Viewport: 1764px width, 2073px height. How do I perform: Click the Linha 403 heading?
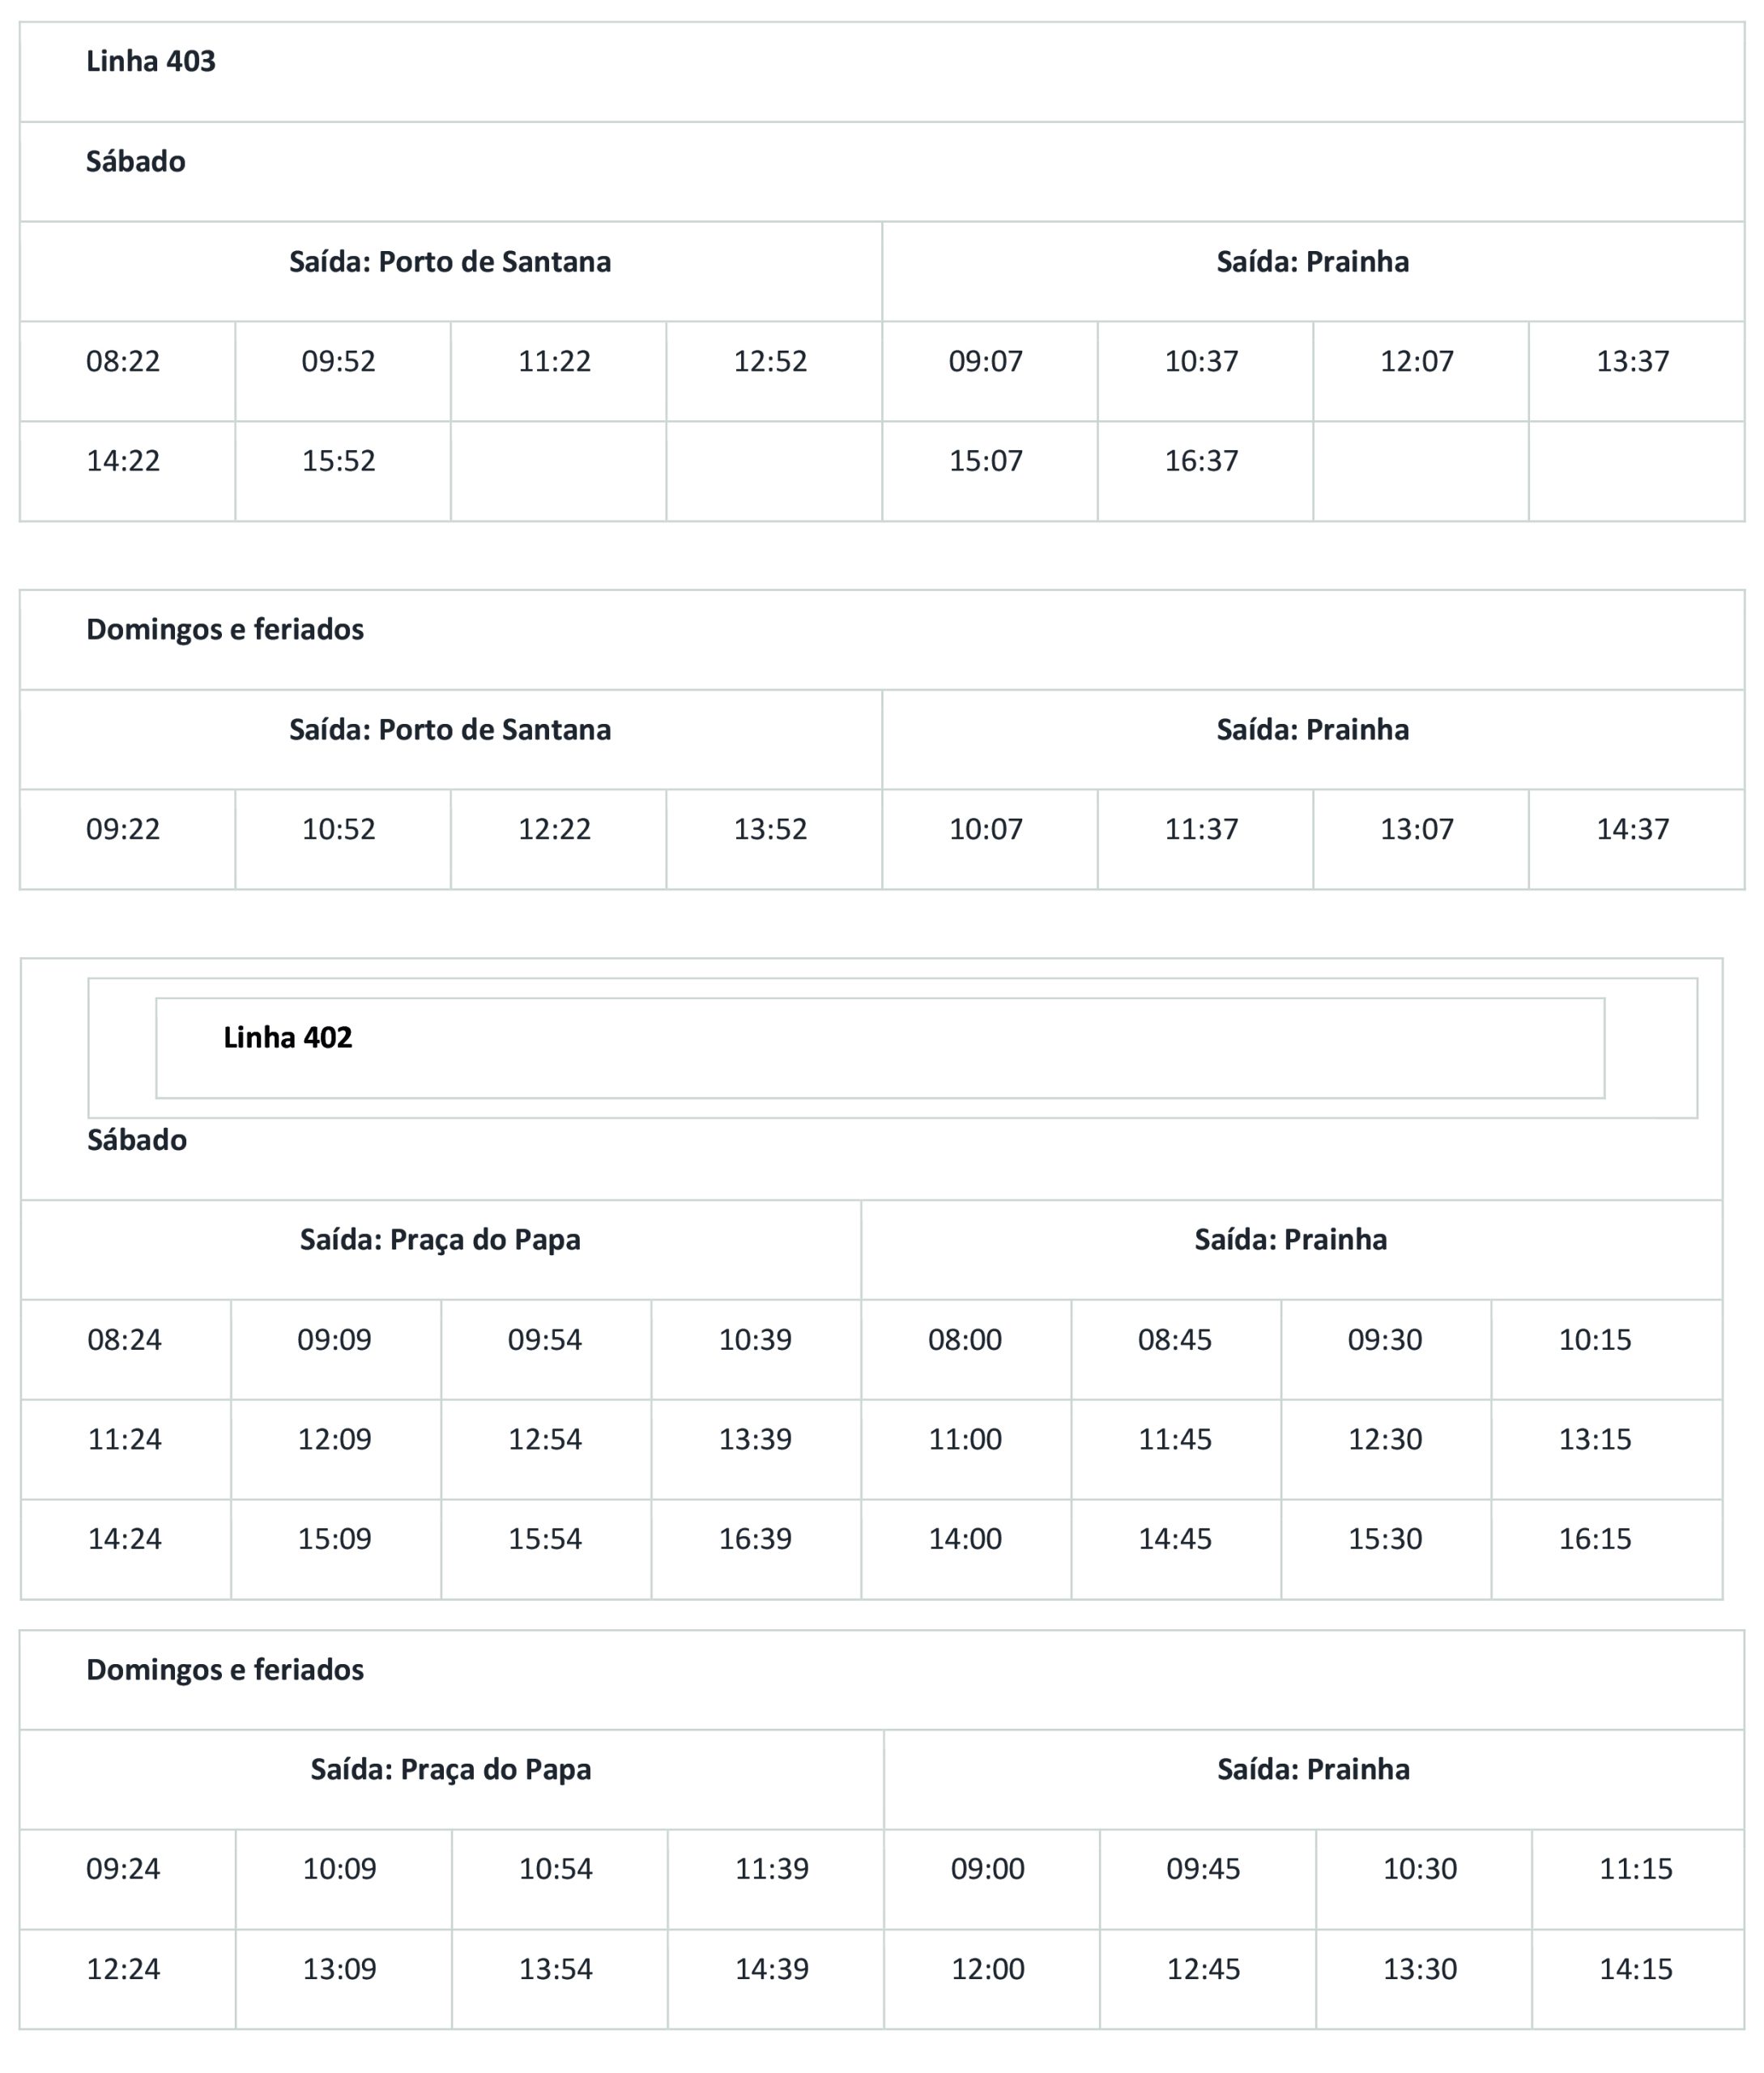[151, 62]
